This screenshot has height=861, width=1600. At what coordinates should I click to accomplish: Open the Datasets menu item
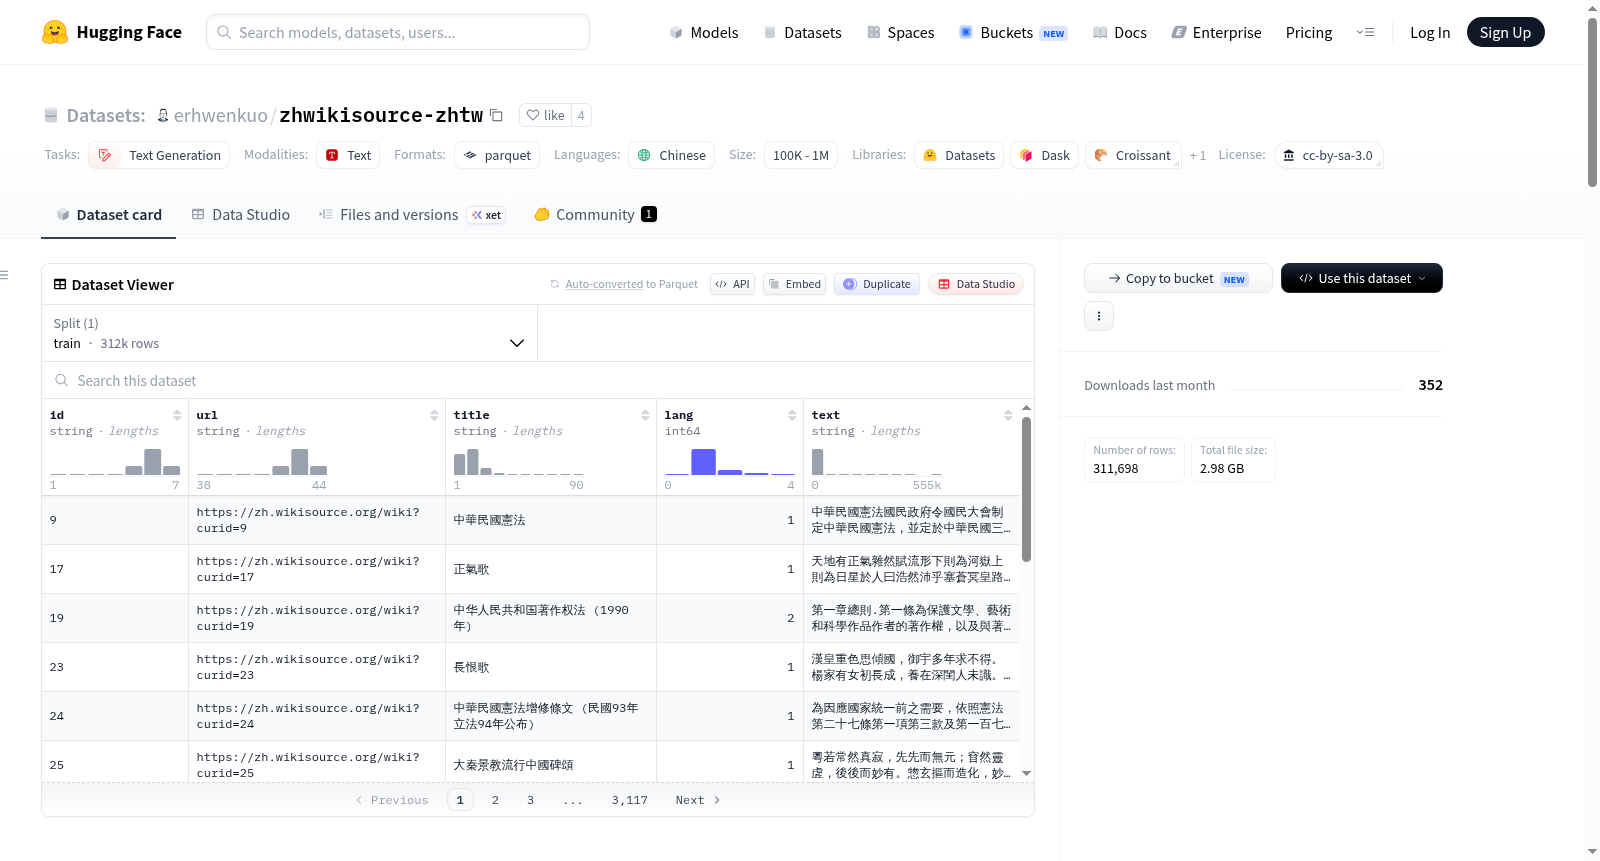(x=802, y=33)
